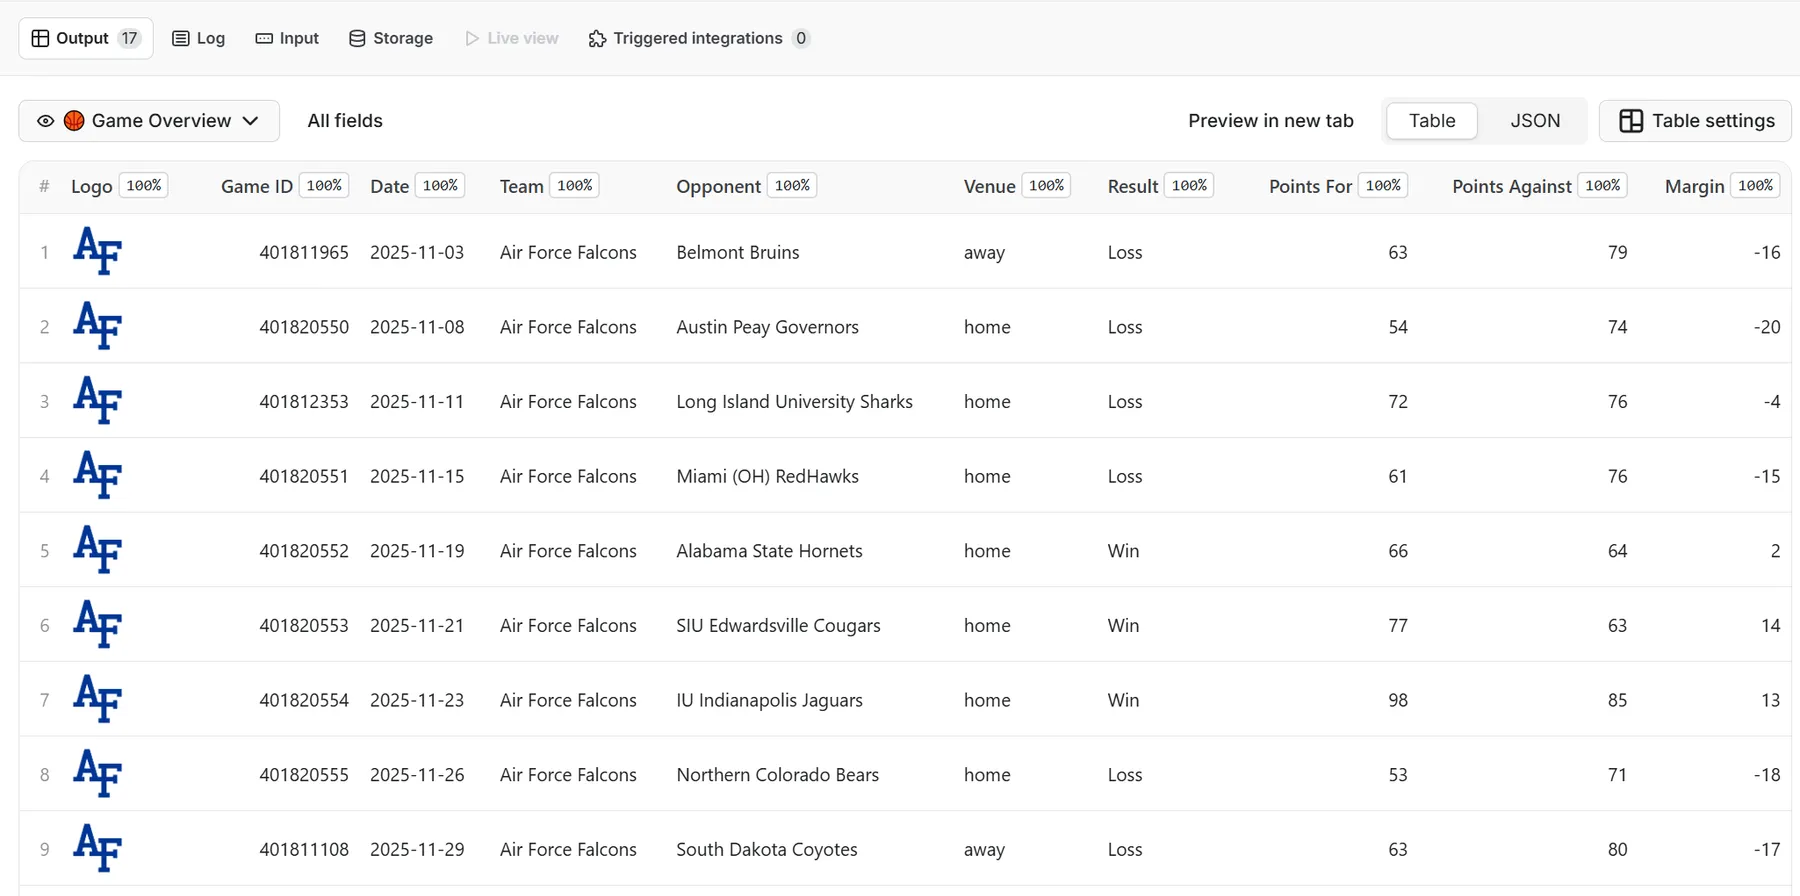Select away venue in Belmont Bruins row
1800x896 pixels.
pyautogui.click(x=984, y=253)
